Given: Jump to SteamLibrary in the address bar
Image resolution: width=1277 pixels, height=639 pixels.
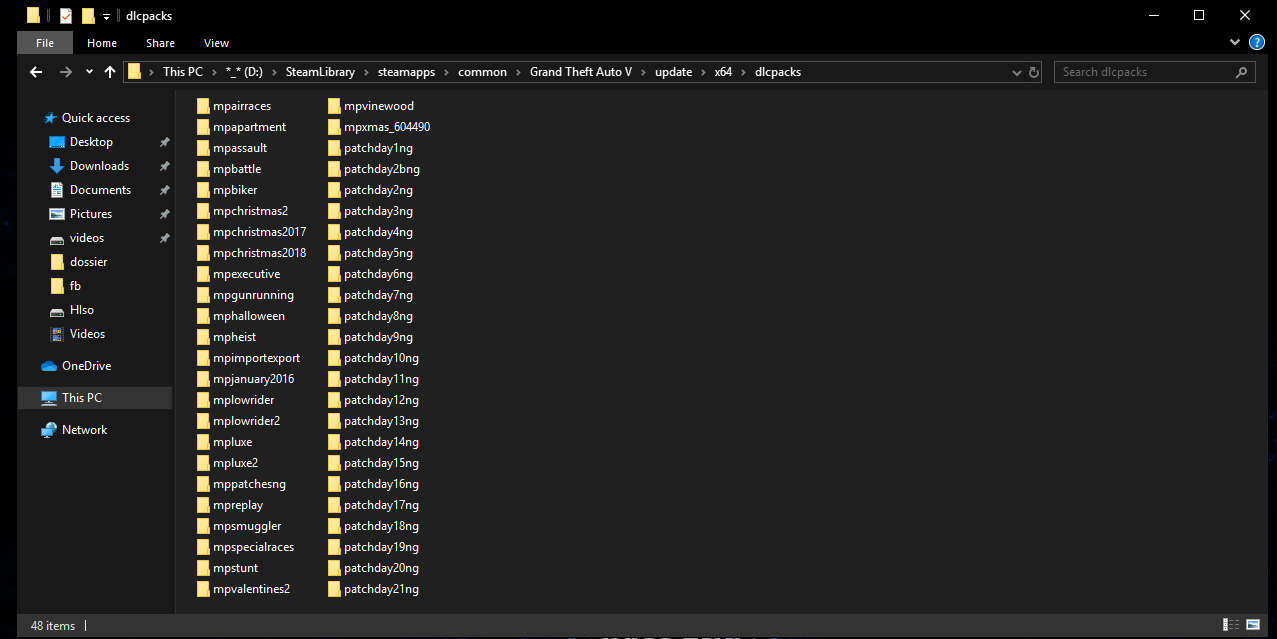Looking at the screenshot, I should click(320, 72).
